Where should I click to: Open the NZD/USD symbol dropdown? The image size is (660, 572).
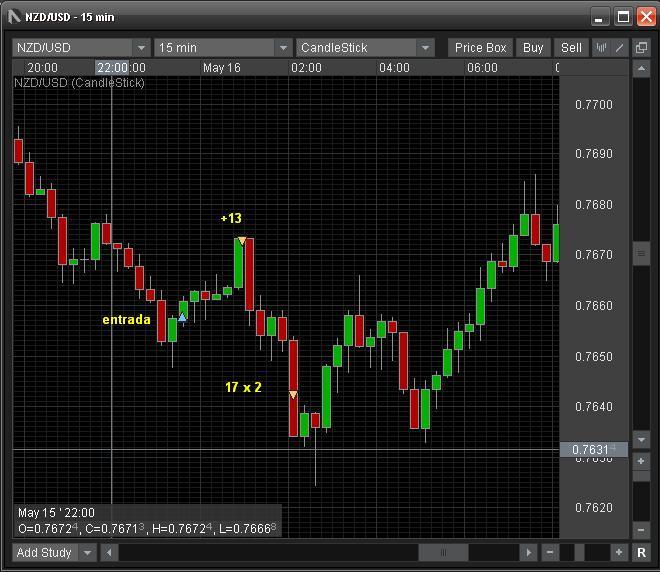pyautogui.click(x=140, y=48)
